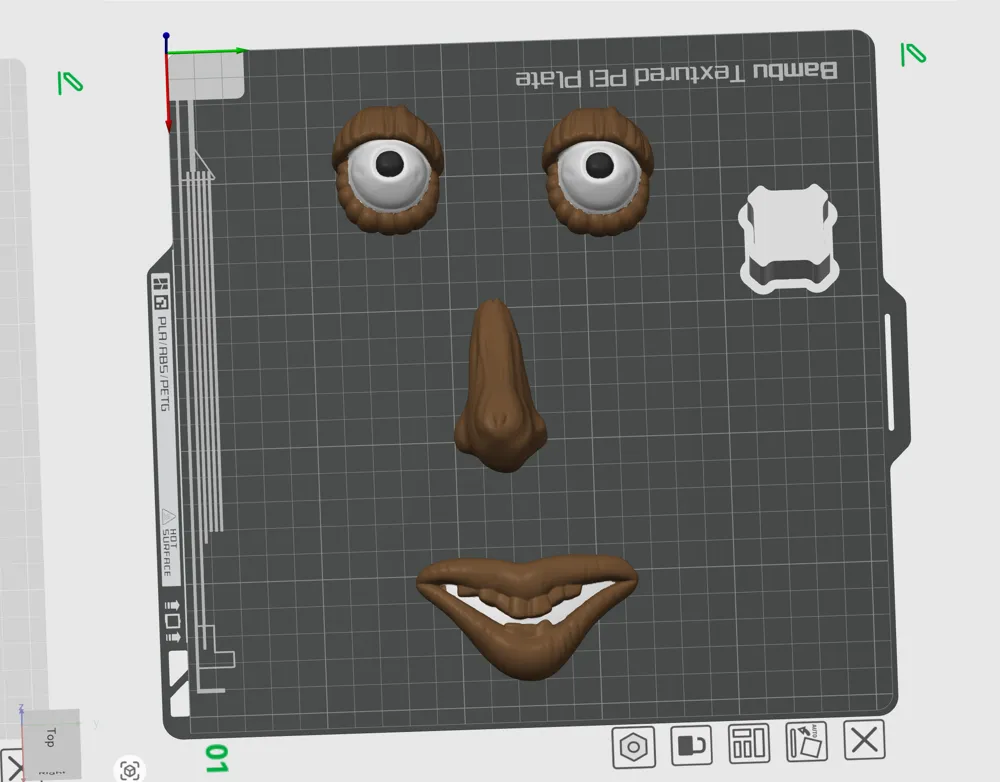This screenshot has width=1000, height=782.
Task: Edit plate name with right green pencil
Action: pos(913,54)
